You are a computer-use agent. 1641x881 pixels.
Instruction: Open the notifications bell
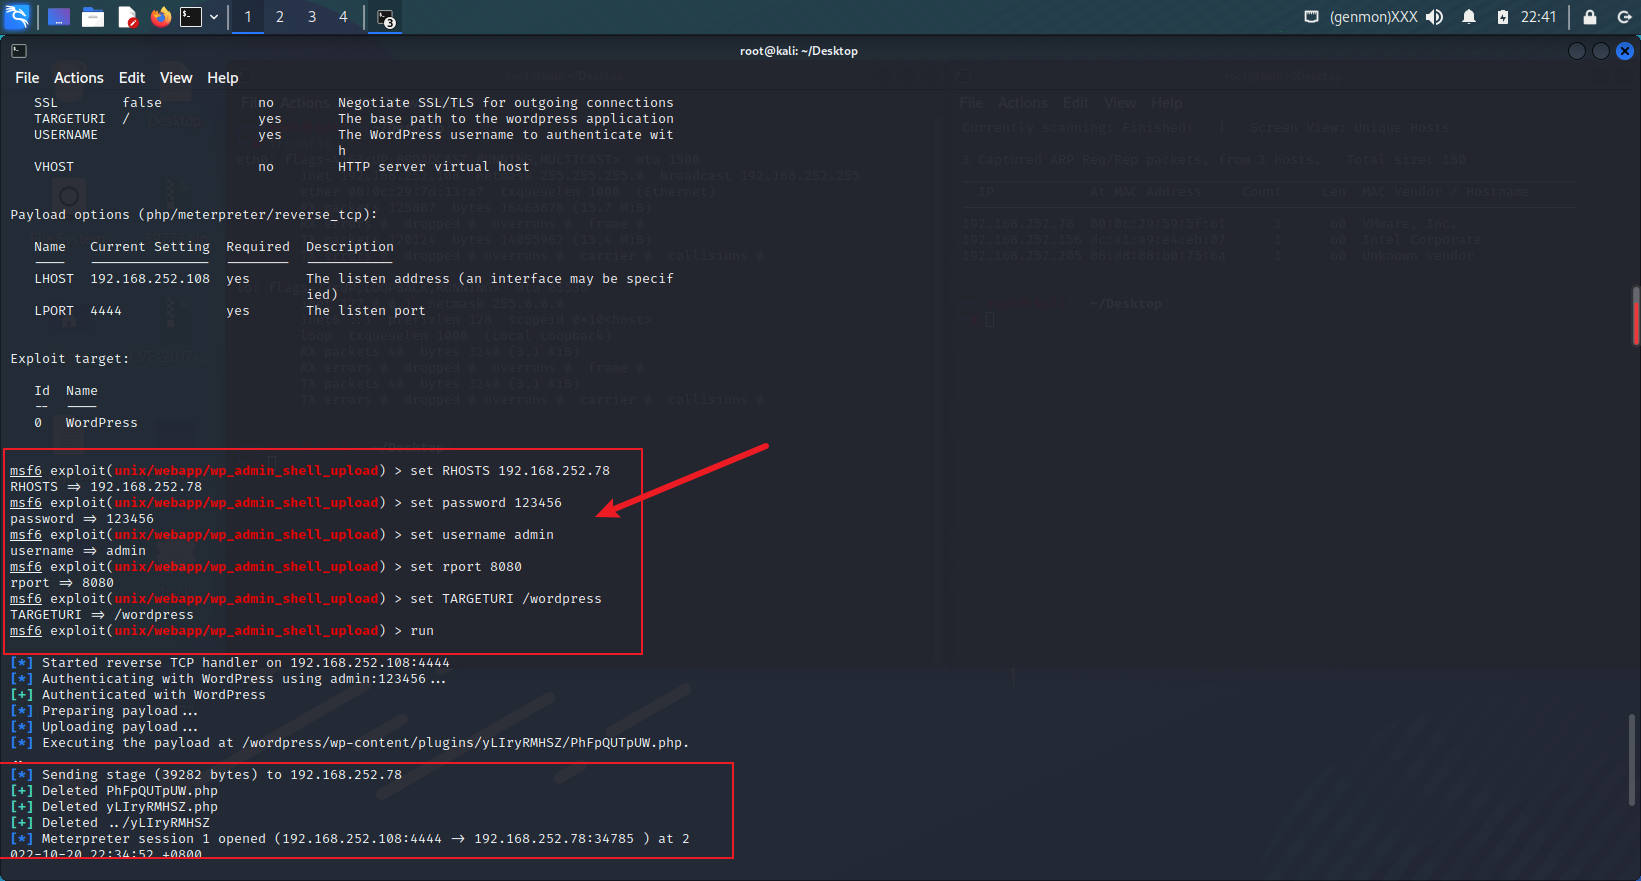click(1469, 17)
